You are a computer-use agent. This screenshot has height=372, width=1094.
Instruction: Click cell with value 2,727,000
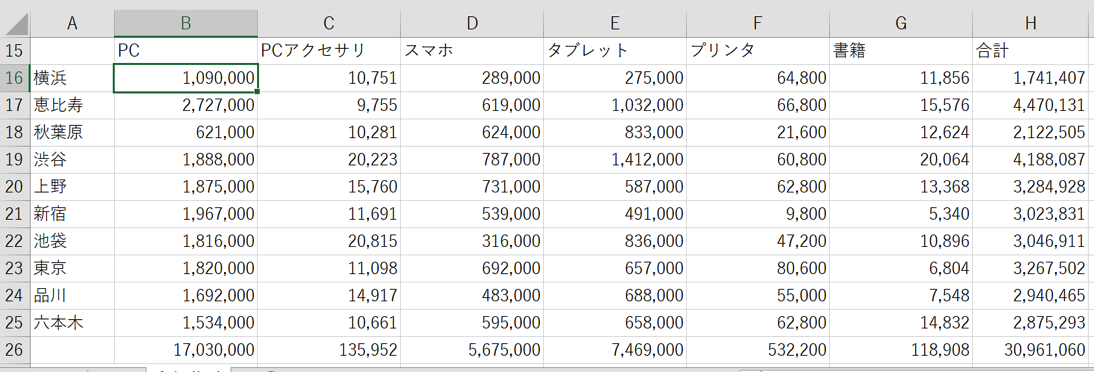(x=186, y=105)
